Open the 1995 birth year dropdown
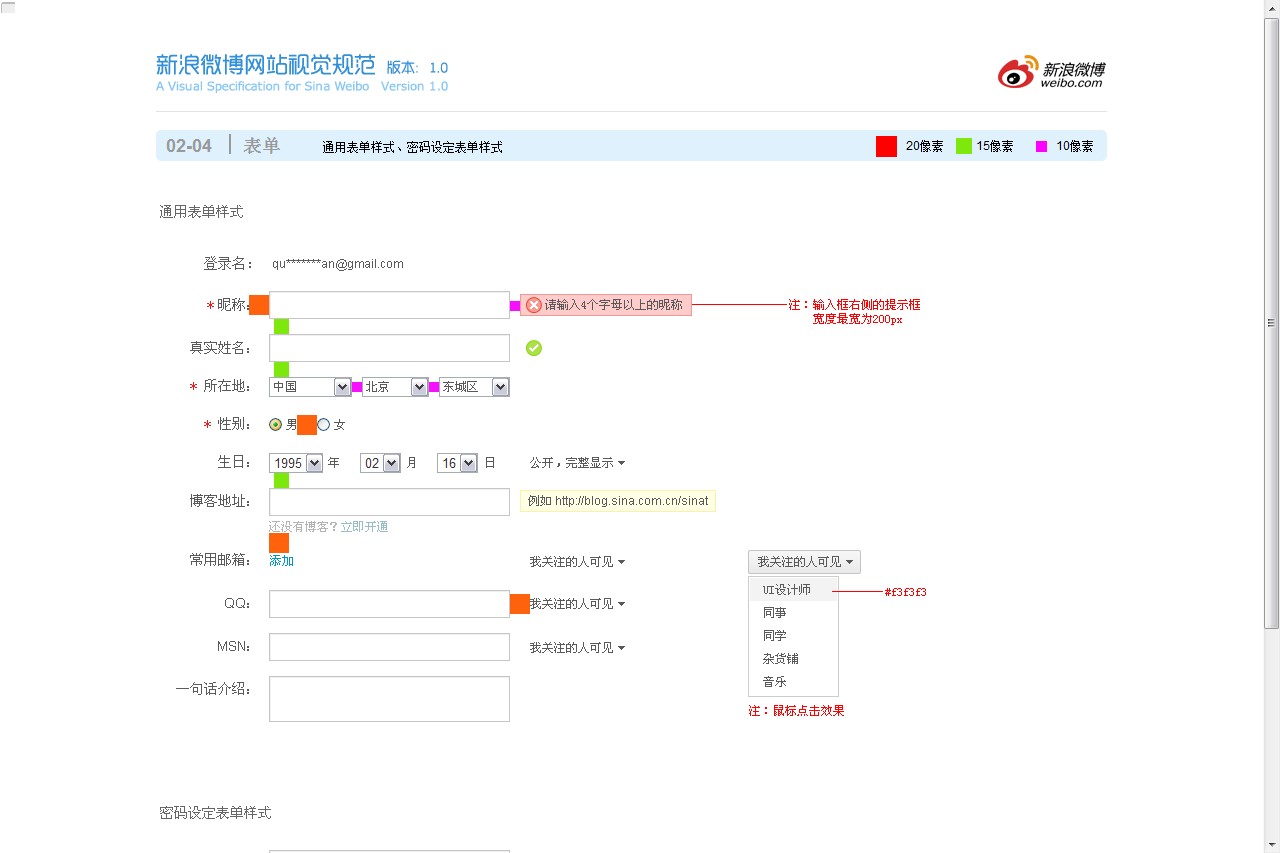This screenshot has height=853, width=1280. click(296, 463)
